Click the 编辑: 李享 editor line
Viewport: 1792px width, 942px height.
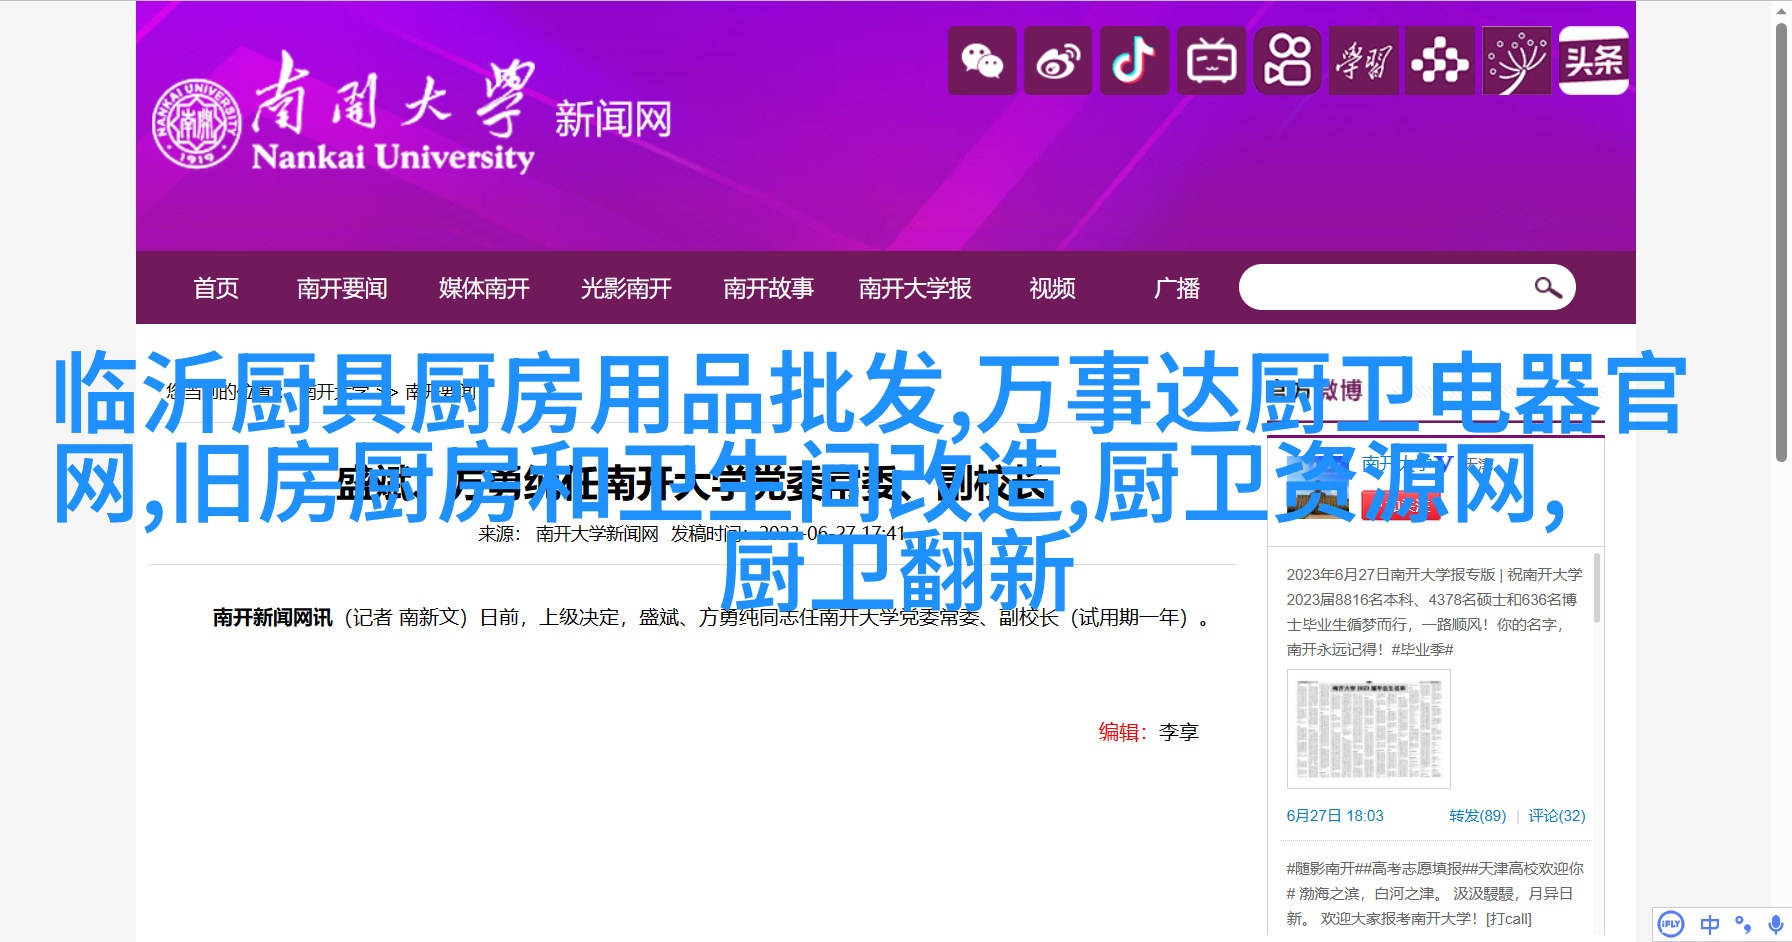(1148, 732)
